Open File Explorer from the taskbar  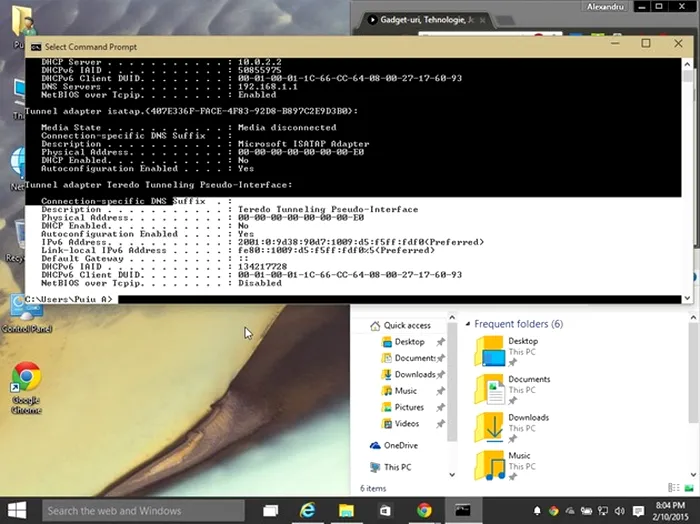pos(346,511)
